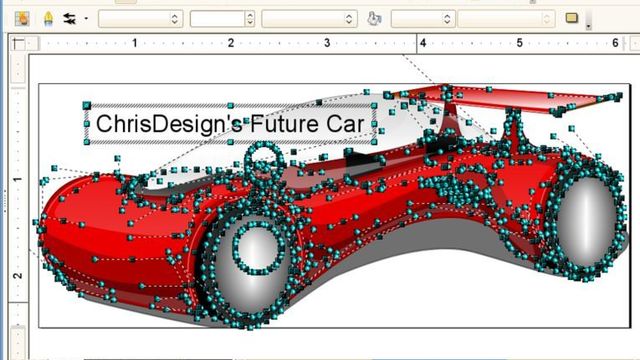The width and height of the screenshot is (640, 360).
Task: Click the tab stop selector on ruler
Action: 19,43
